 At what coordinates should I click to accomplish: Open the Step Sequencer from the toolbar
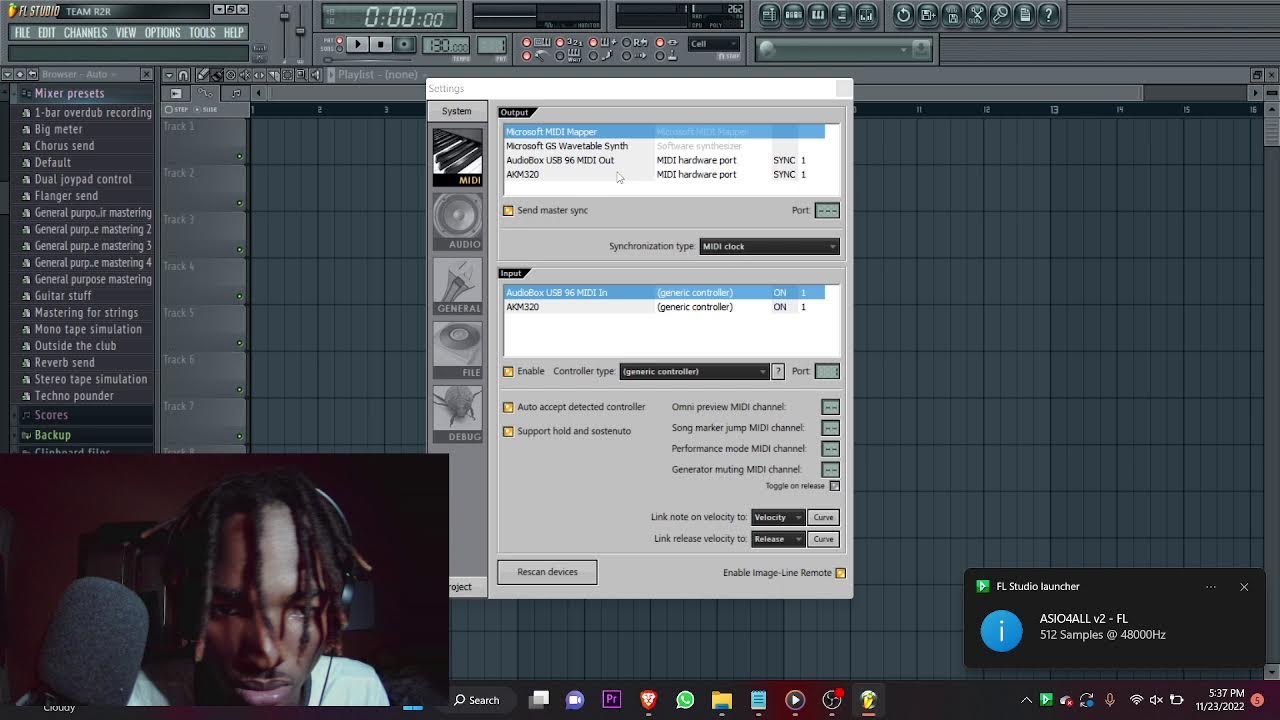794,15
